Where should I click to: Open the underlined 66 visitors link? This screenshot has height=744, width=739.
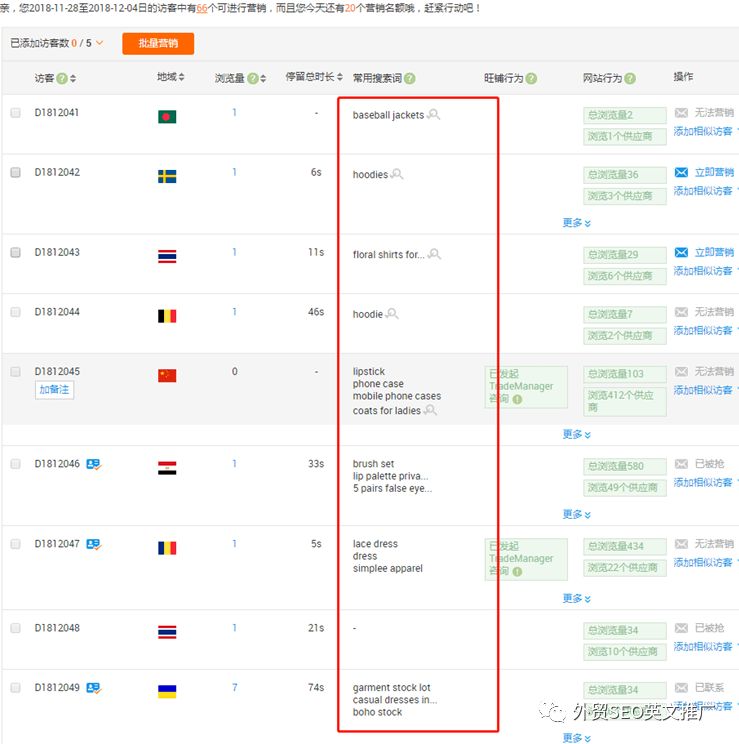pyautogui.click(x=202, y=8)
